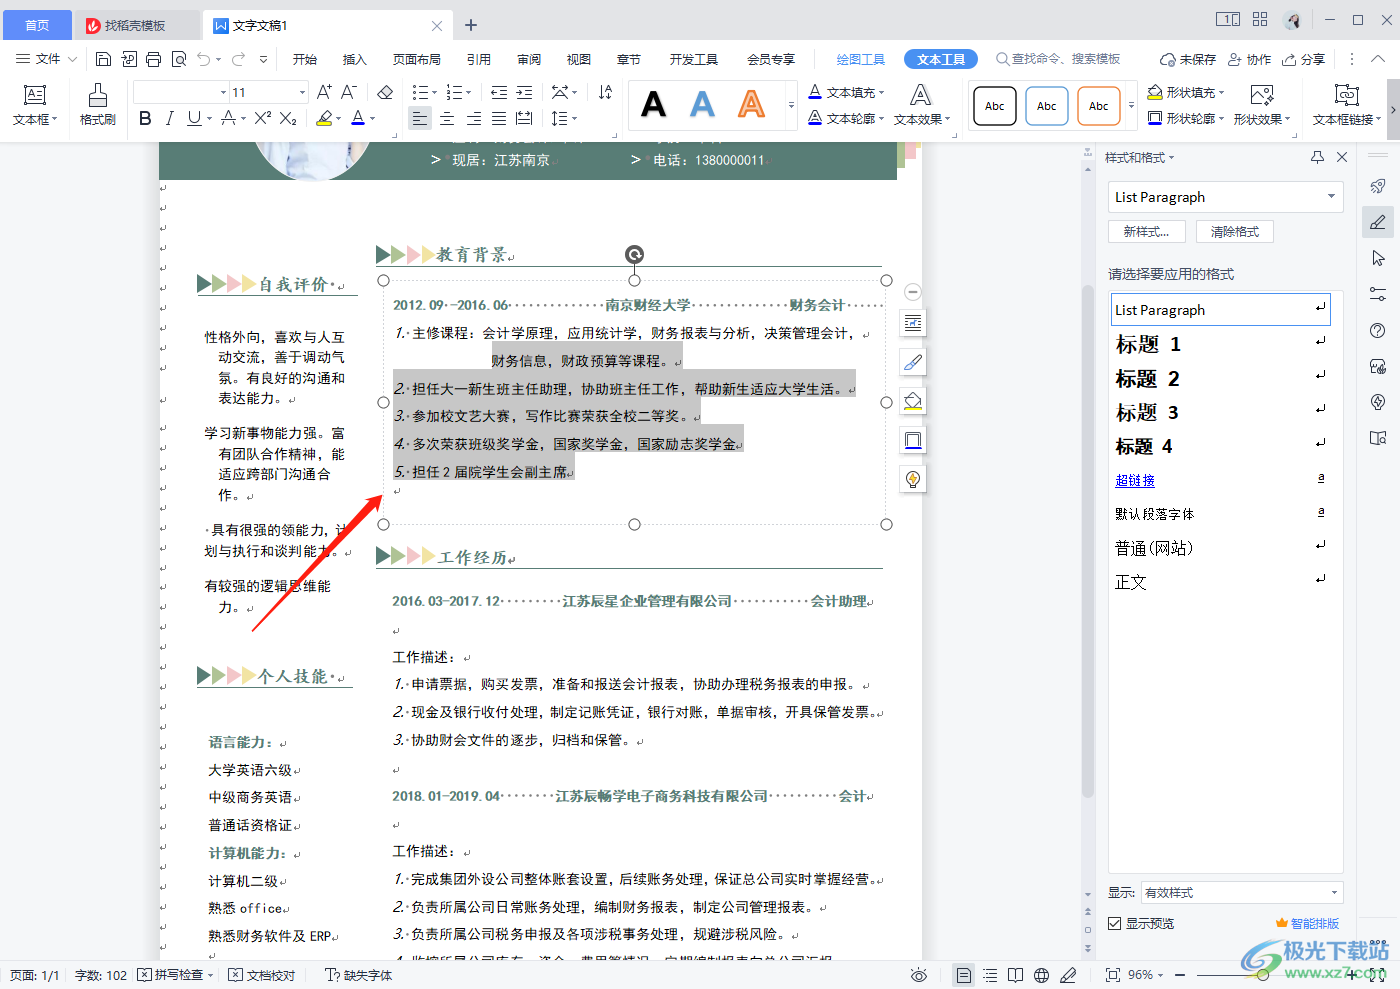
Task: Click the blue font color button
Action: coord(358,118)
